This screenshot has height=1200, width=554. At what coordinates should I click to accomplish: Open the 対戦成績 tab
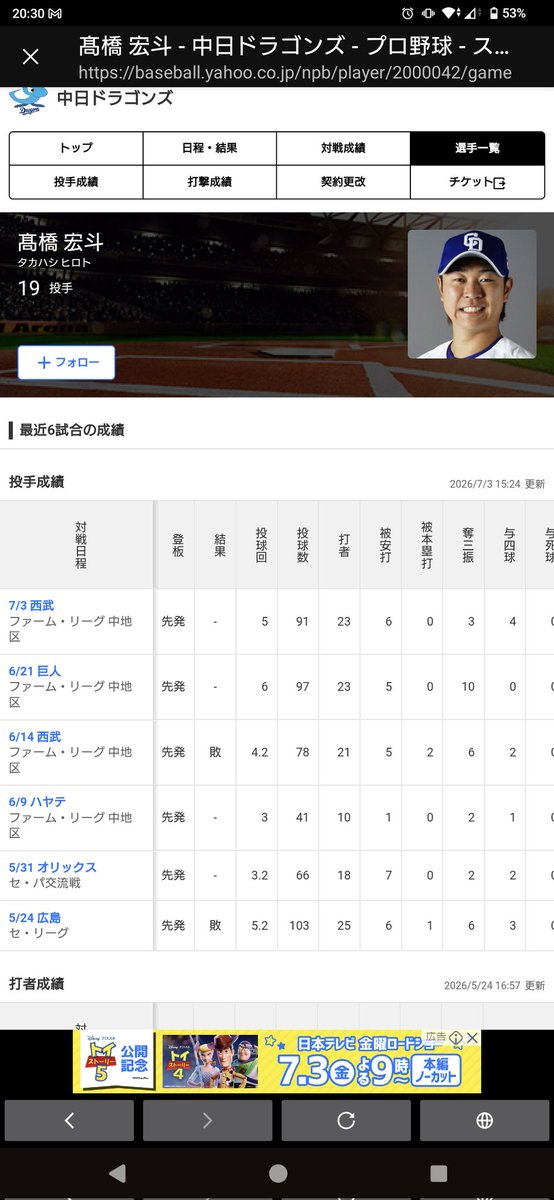click(343, 148)
